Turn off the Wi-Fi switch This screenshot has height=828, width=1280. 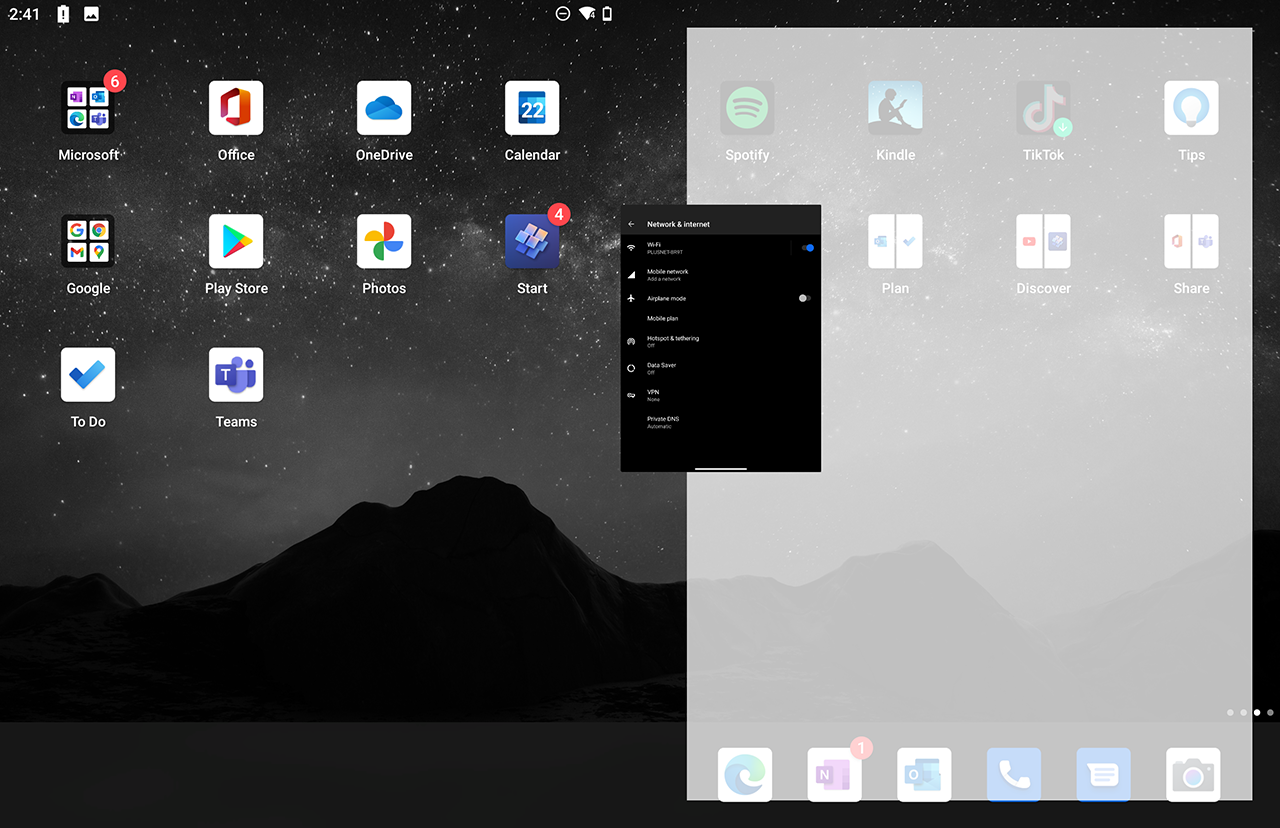click(x=807, y=248)
